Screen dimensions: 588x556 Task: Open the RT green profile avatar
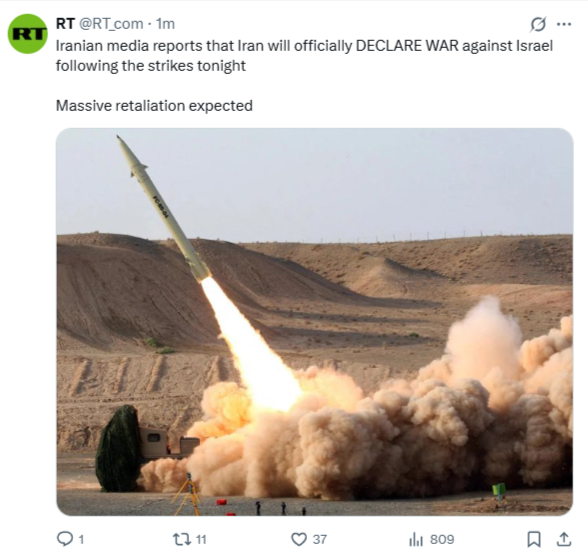tap(27, 34)
